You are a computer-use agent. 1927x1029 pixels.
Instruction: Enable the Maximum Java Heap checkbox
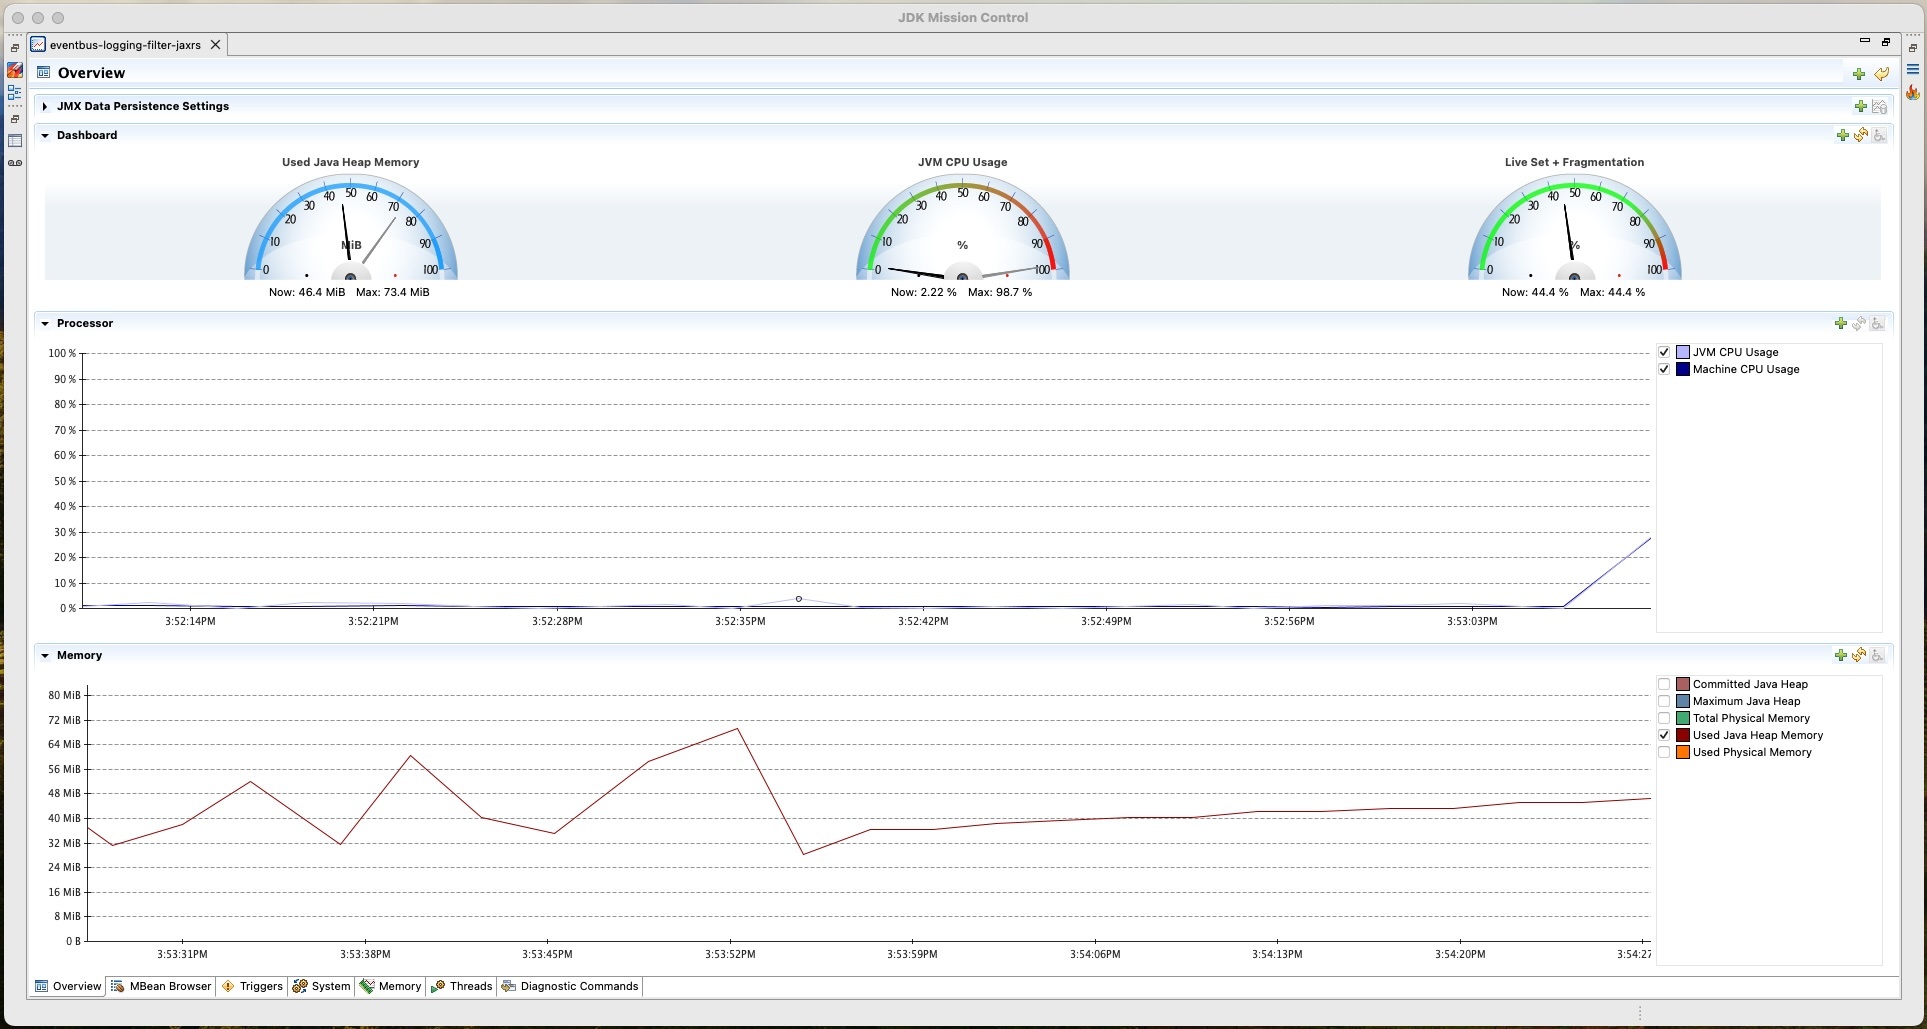(1664, 701)
